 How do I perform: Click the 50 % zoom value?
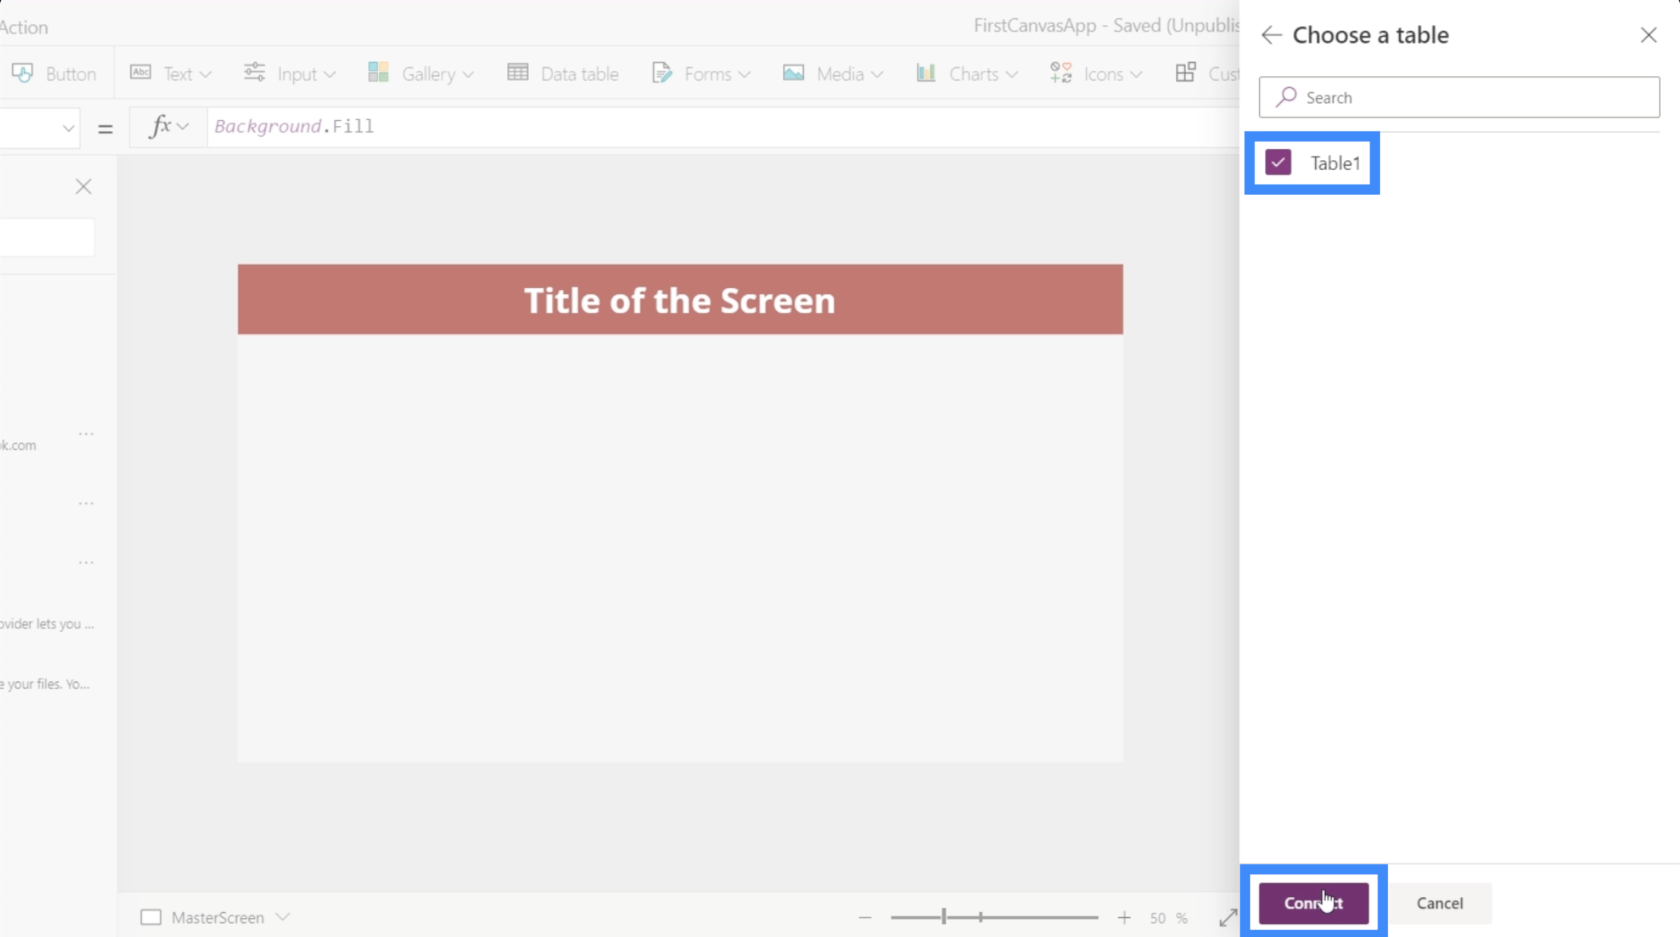[1168, 918]
